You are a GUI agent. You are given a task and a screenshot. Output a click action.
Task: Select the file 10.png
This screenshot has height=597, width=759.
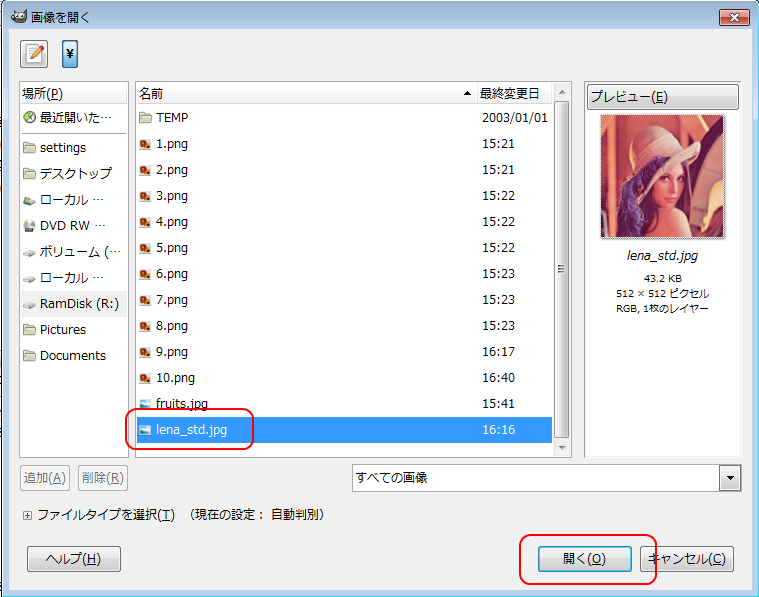344,378
